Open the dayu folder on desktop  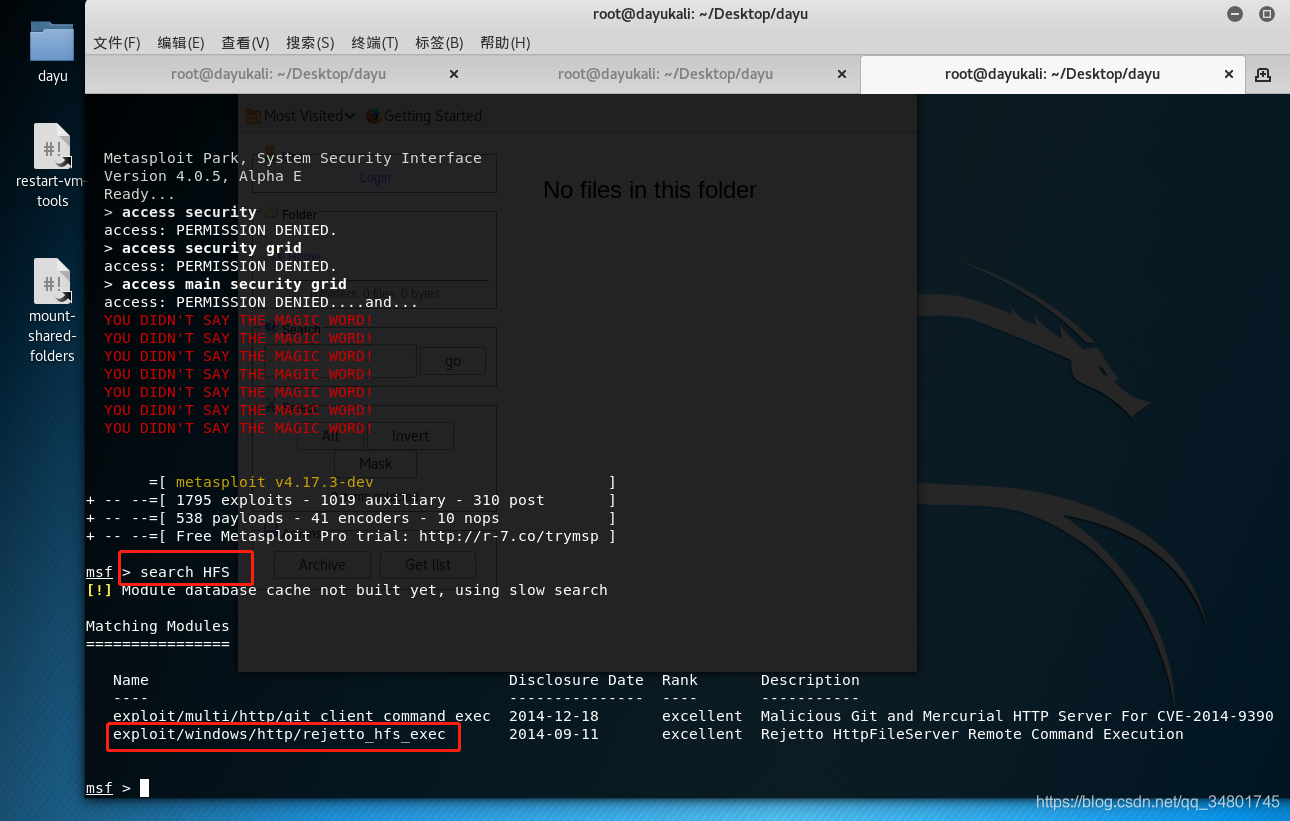[52, 42]
